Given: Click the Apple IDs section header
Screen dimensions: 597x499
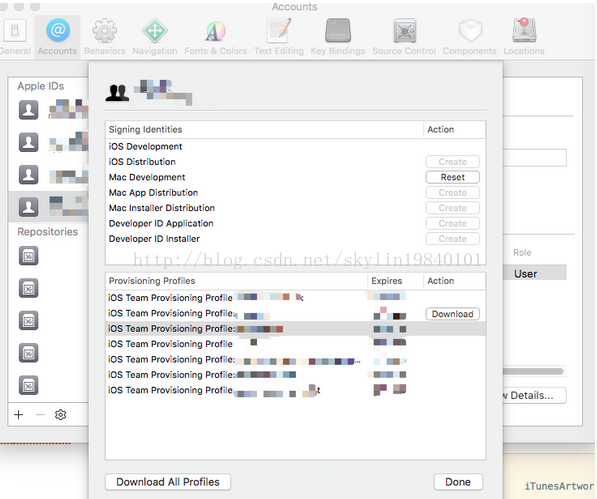Looking at the screenshot, I should tap(41, 86).
